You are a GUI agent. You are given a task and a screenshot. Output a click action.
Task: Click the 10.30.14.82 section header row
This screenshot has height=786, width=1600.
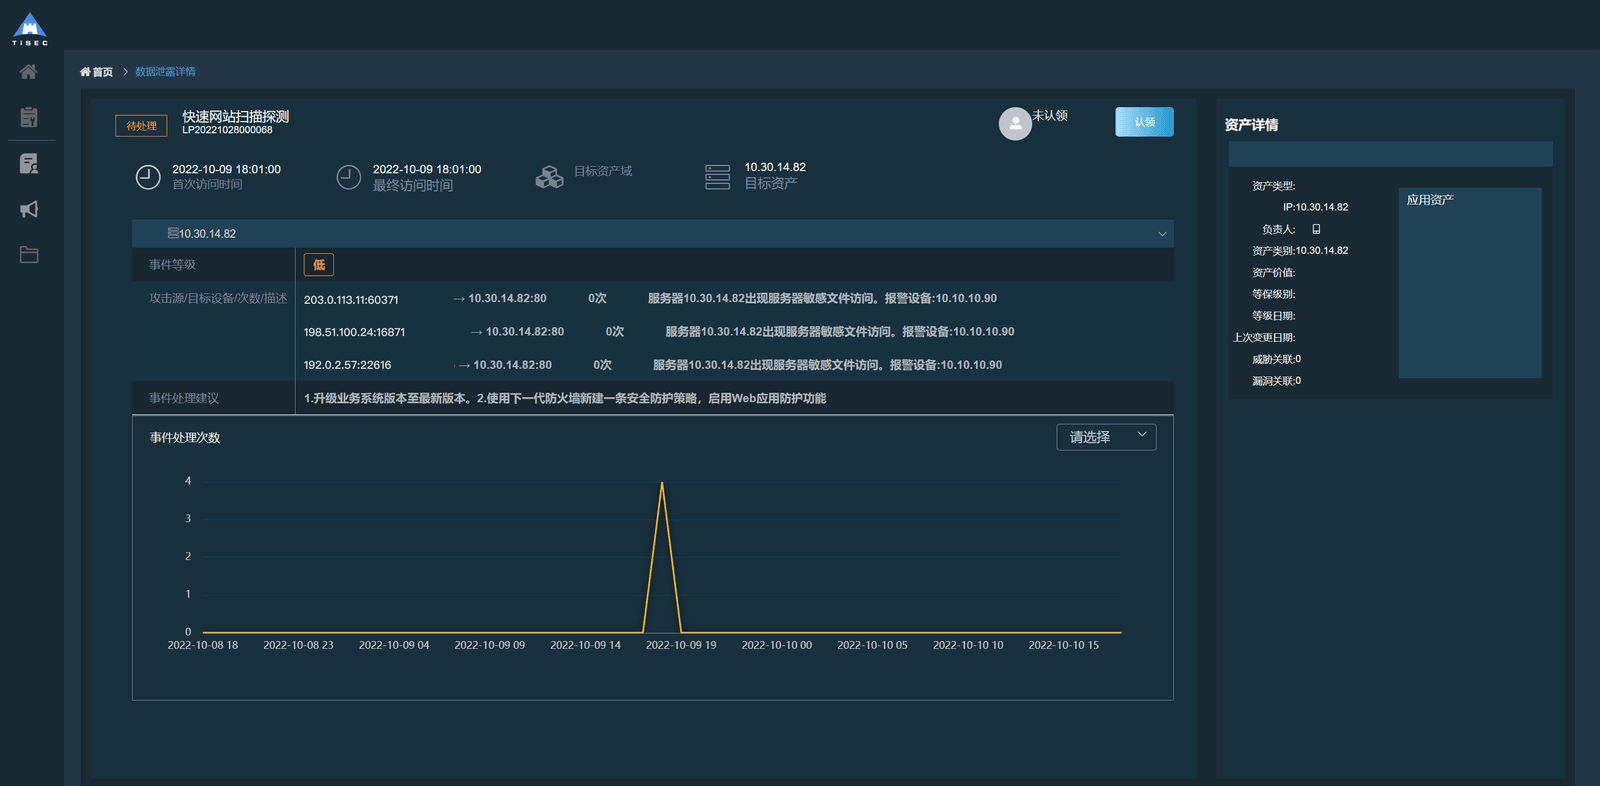pyautogui.click(x=652, y=234)
